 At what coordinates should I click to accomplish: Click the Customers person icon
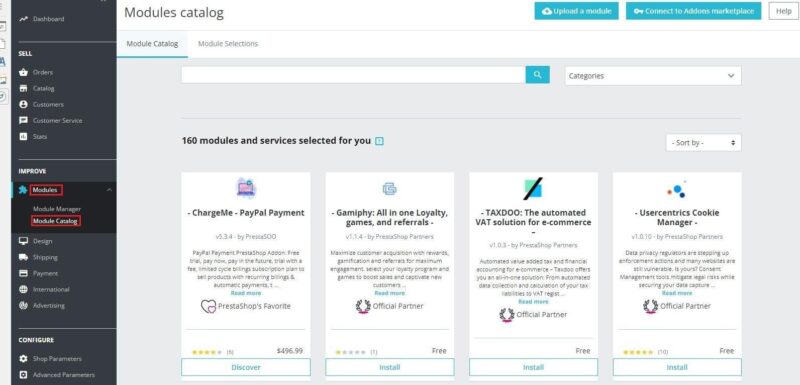click(x=23, y=104)
